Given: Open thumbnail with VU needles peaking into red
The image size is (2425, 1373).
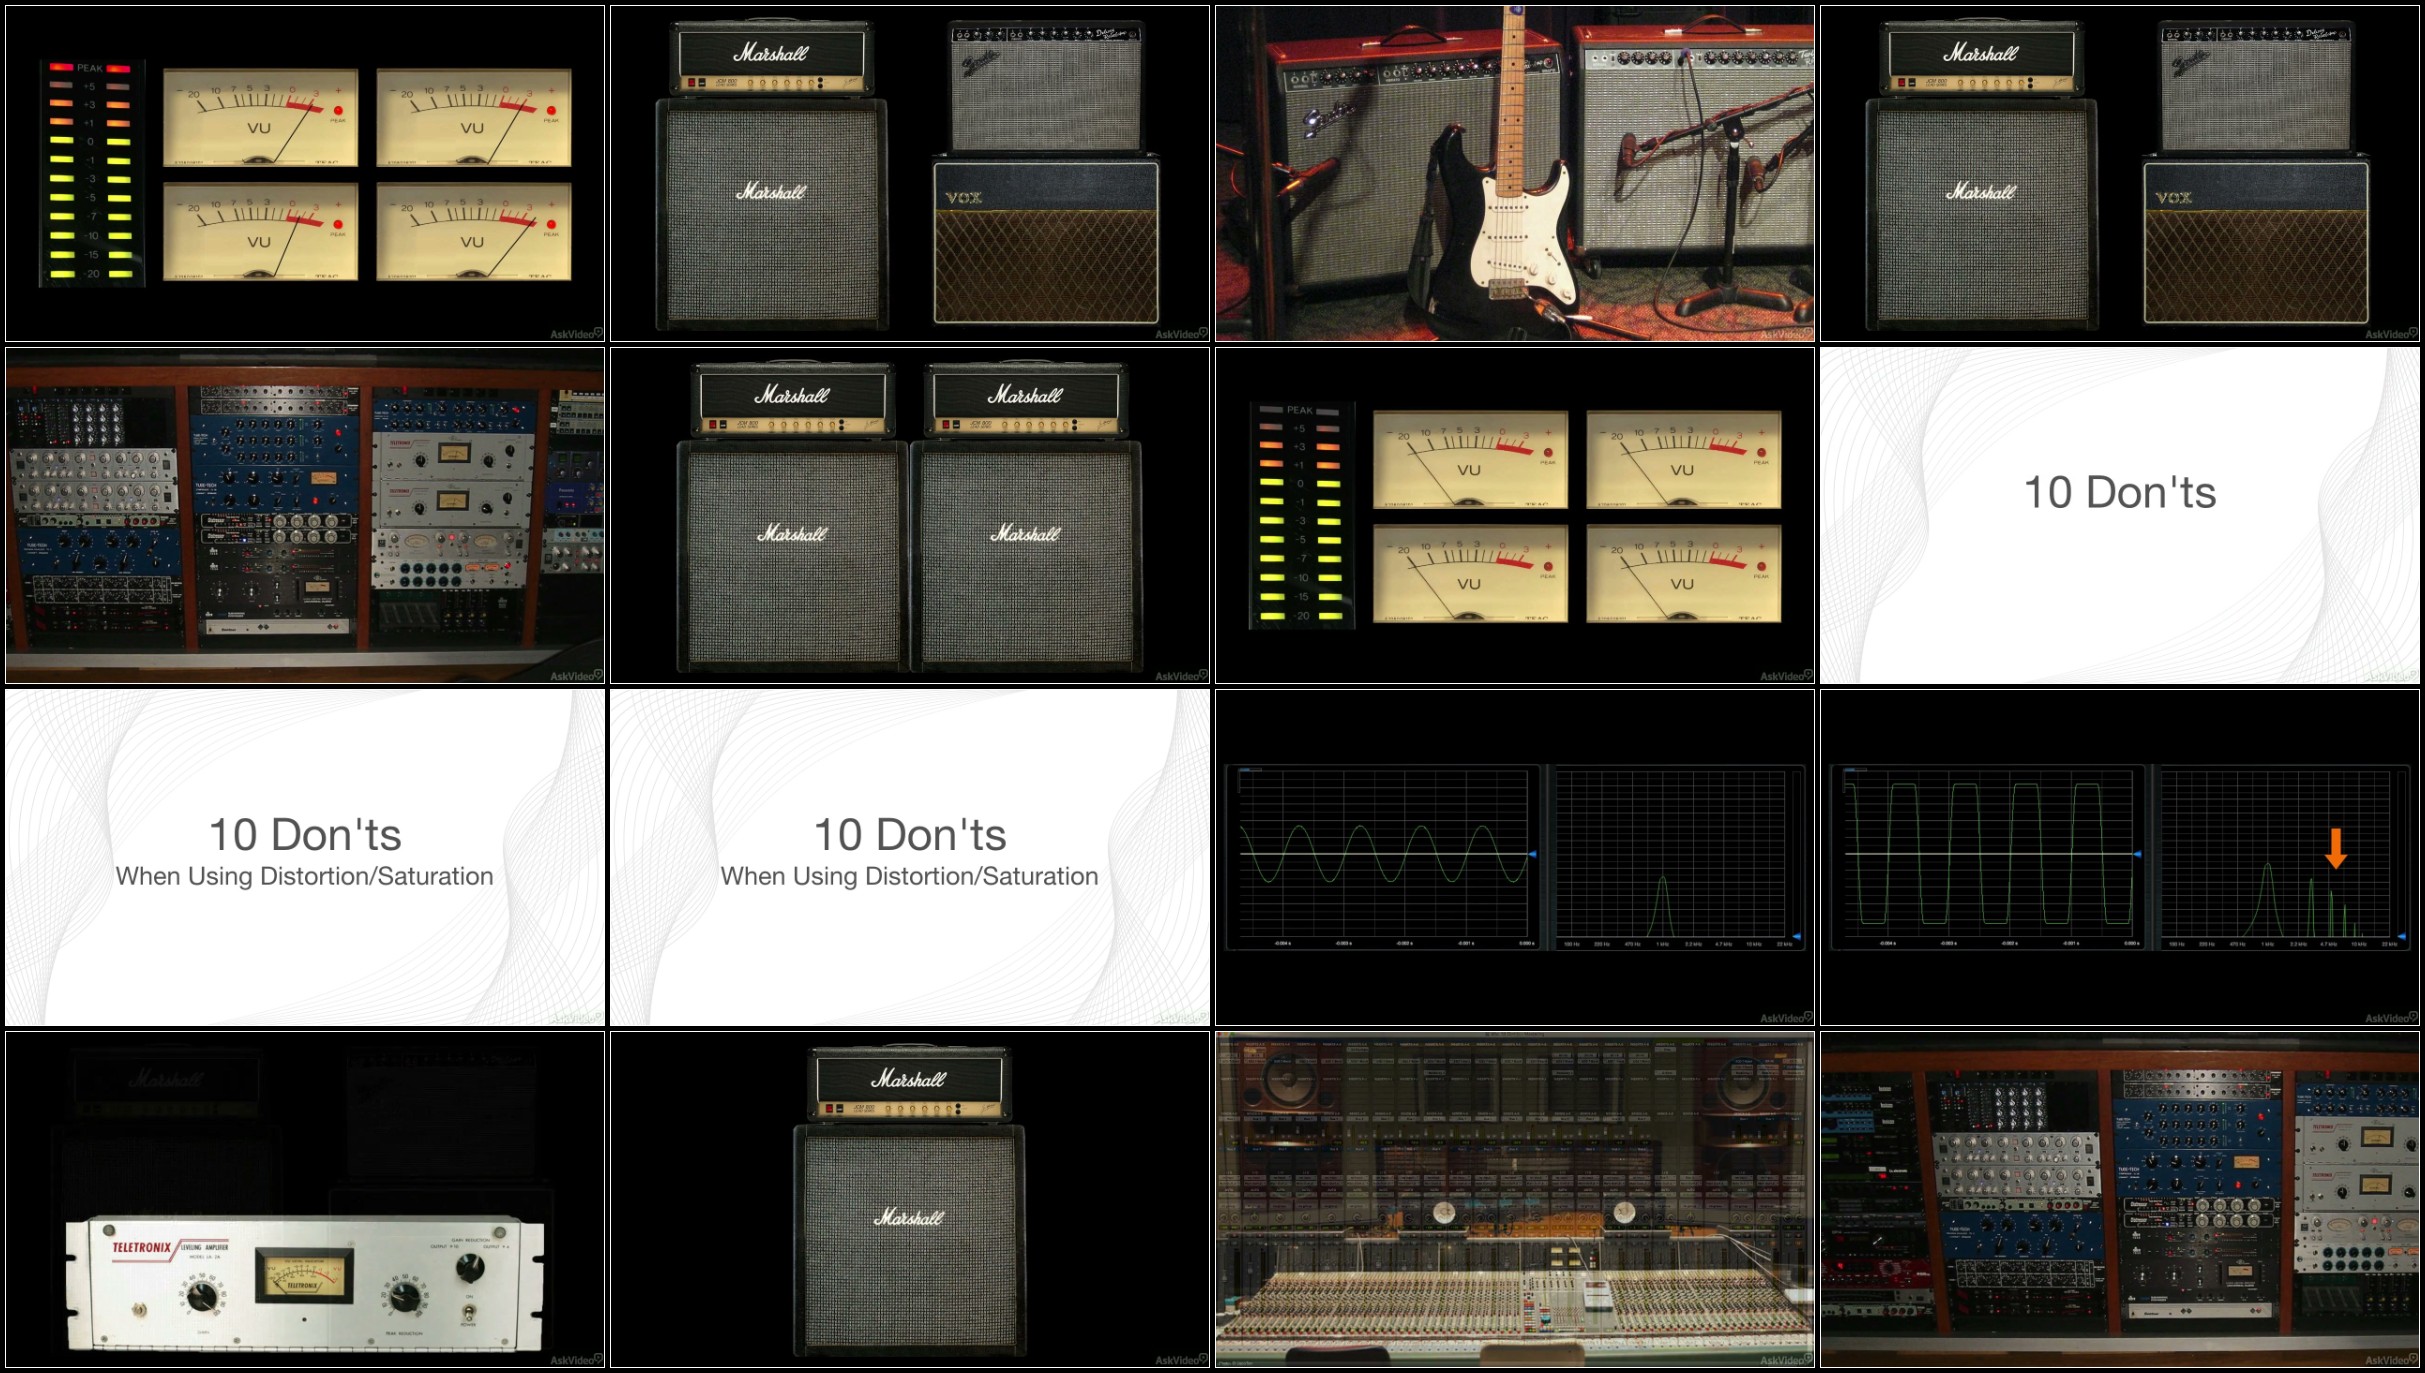Looking at the screenshot, I should (x=305, y=174).
